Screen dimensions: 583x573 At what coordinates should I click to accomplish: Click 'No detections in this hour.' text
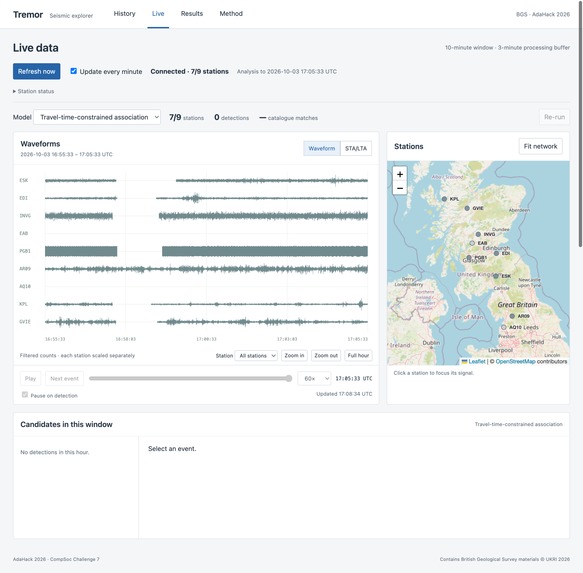tap(55, 452)
